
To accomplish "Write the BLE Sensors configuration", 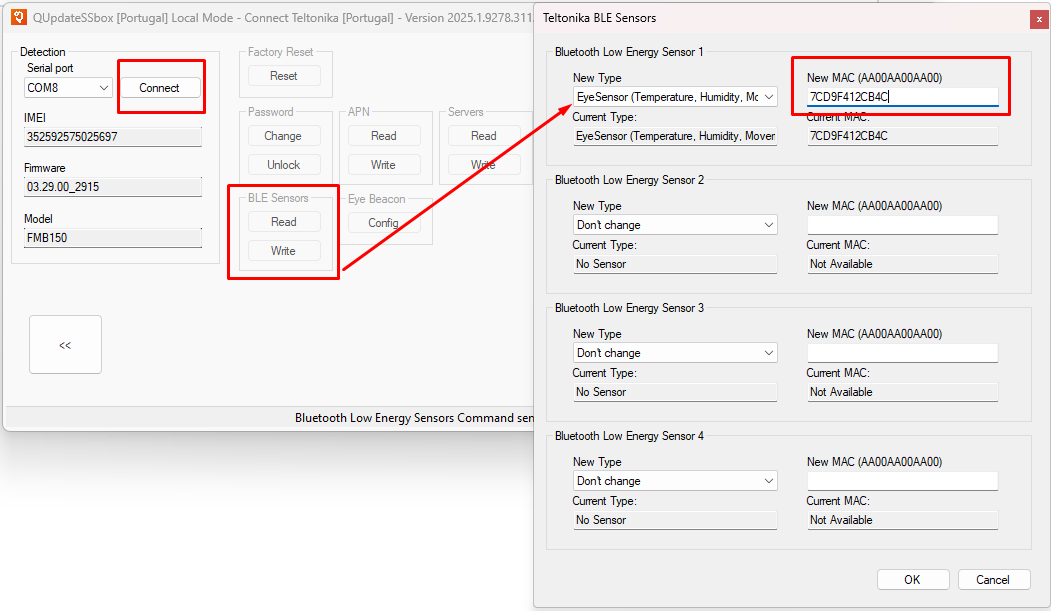I will pyautogui.click(x=284, y=251).
